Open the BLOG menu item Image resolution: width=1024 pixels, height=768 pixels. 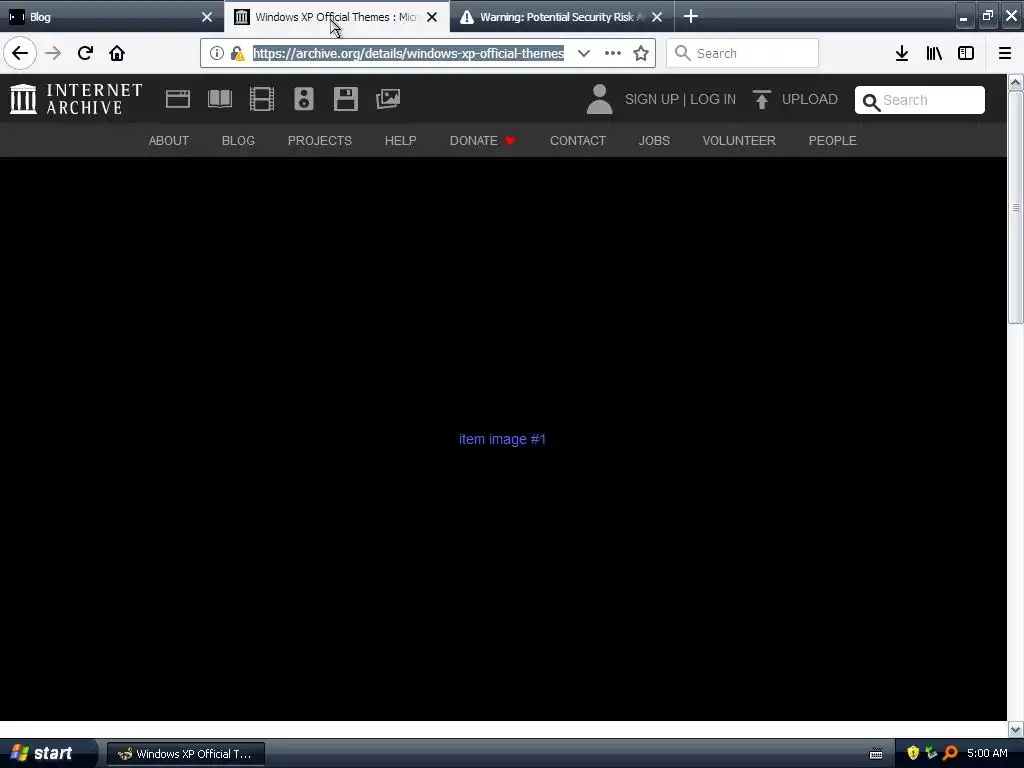pyautogui.click(x=238, y=140)
